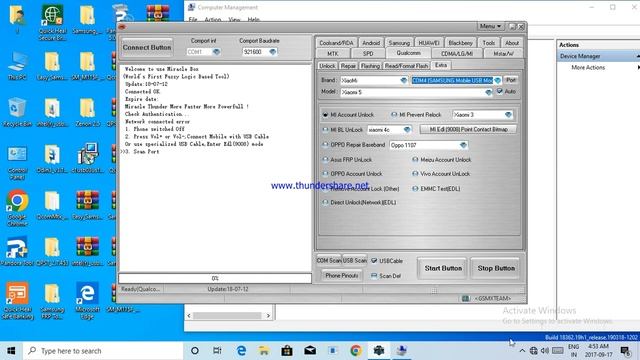The image size is (640, 360).
Task: Open Cortana circle icon on taskbar
Action: tap(195, 351)
